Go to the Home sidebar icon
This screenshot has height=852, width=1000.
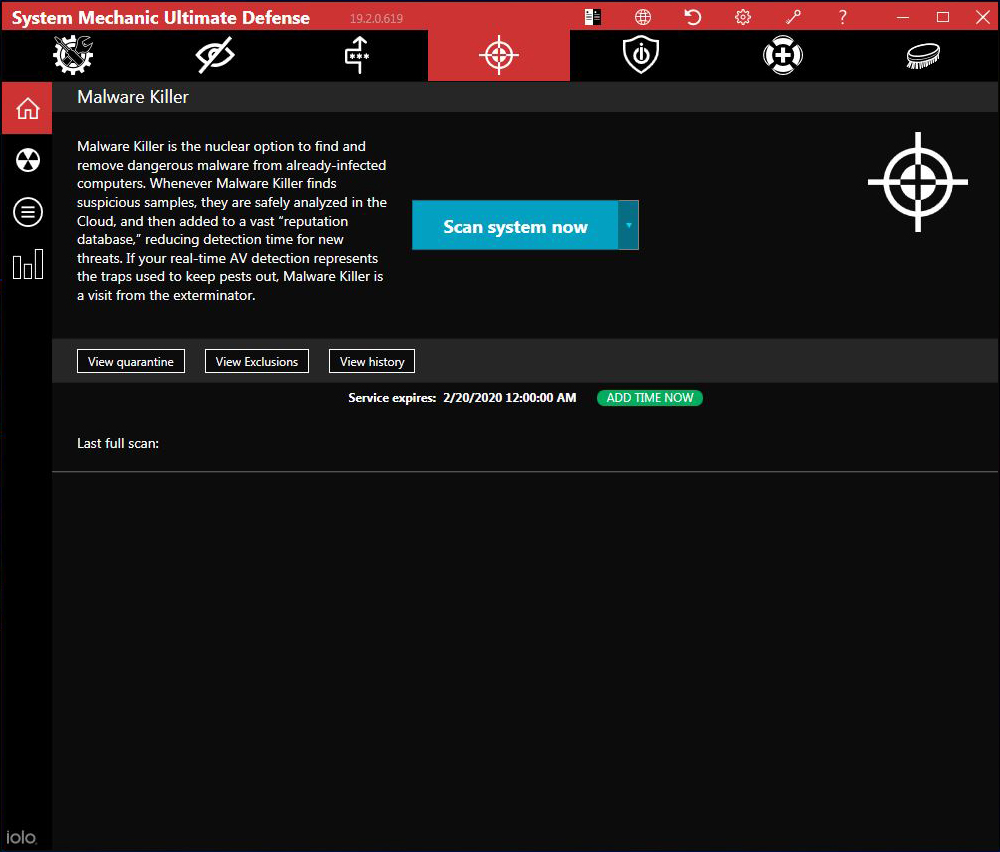coord(27,108)
